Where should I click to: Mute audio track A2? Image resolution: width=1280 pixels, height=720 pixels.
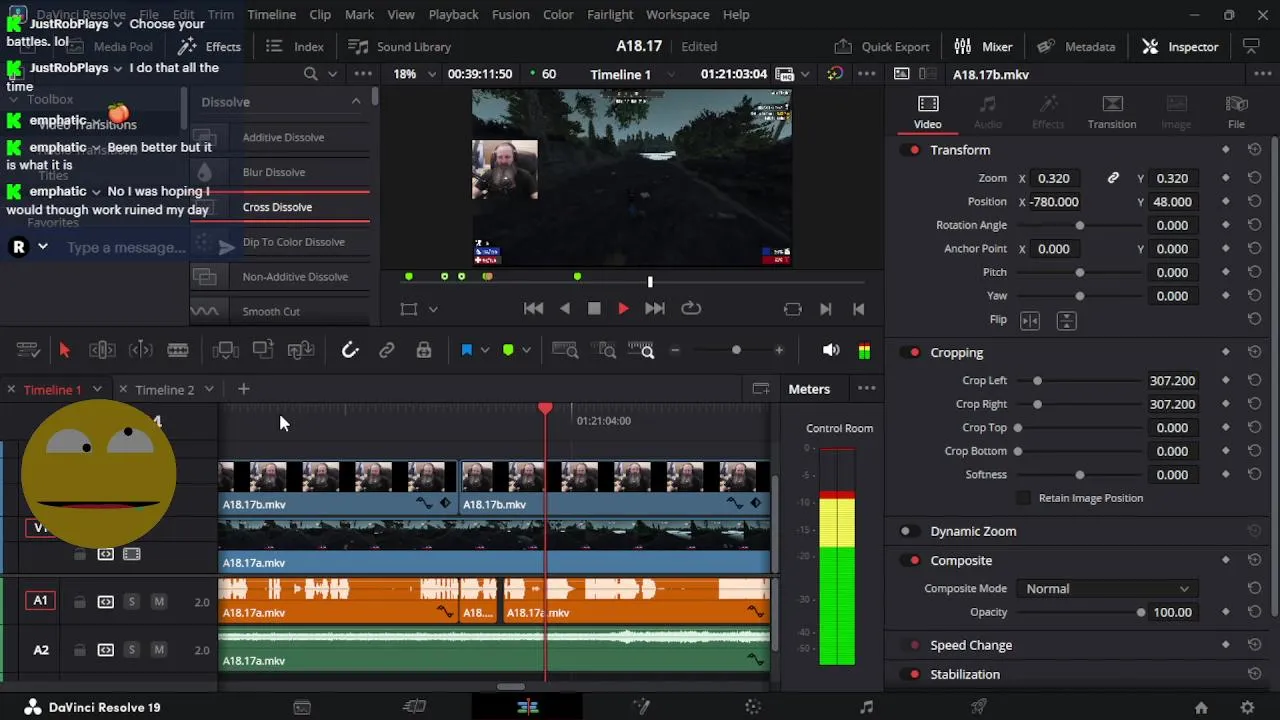[x=158, y=650]
